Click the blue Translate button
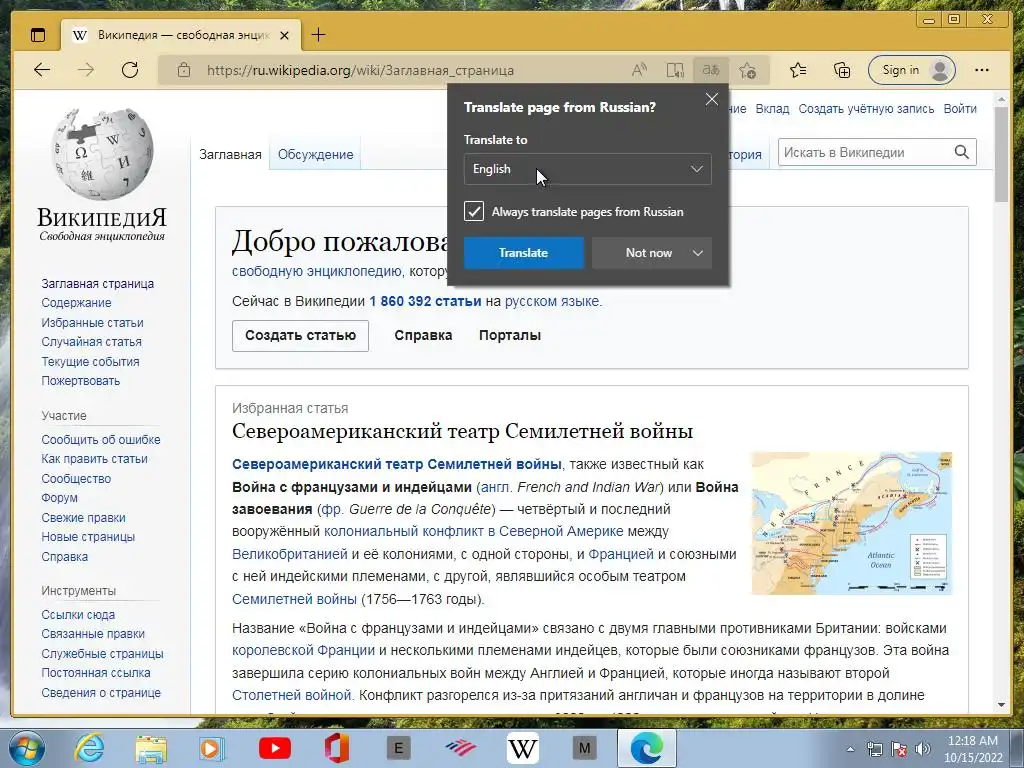Viewport: 1024px width, 768px height. [x=523, y=253]
